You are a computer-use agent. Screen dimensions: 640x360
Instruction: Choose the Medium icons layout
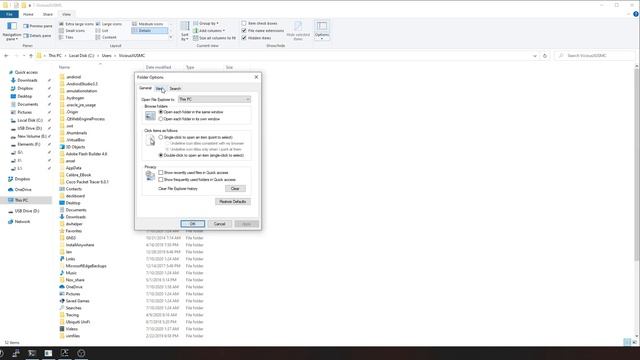(x=148, y=24)
